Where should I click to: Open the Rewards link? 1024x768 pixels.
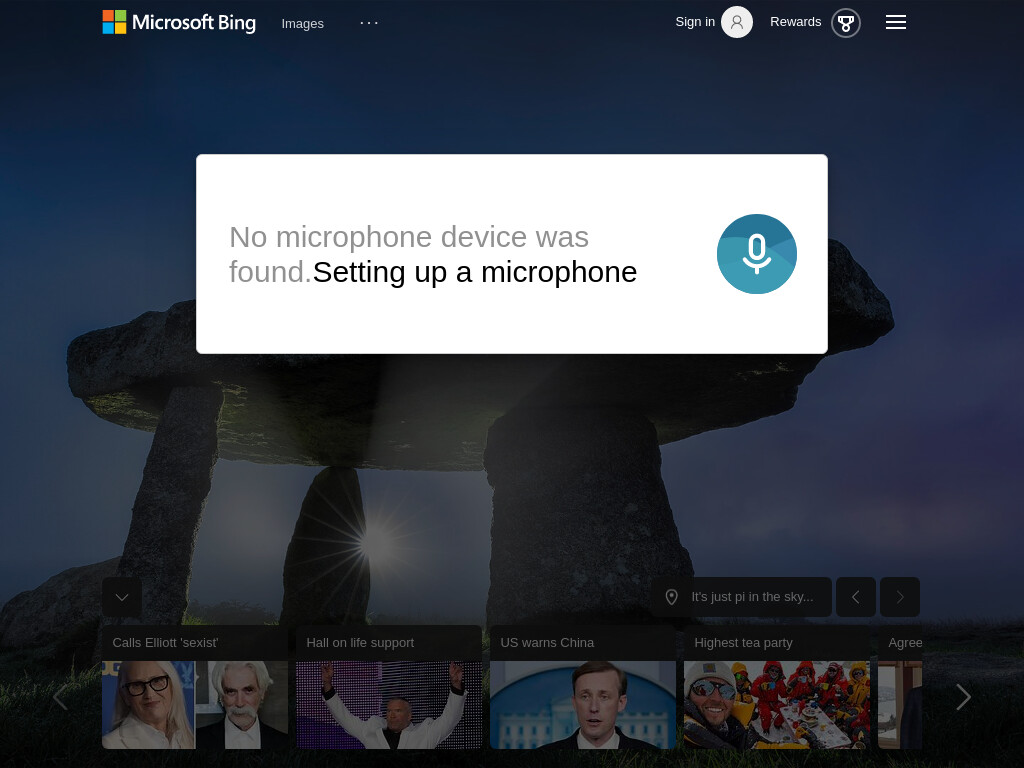pos(795,22)
